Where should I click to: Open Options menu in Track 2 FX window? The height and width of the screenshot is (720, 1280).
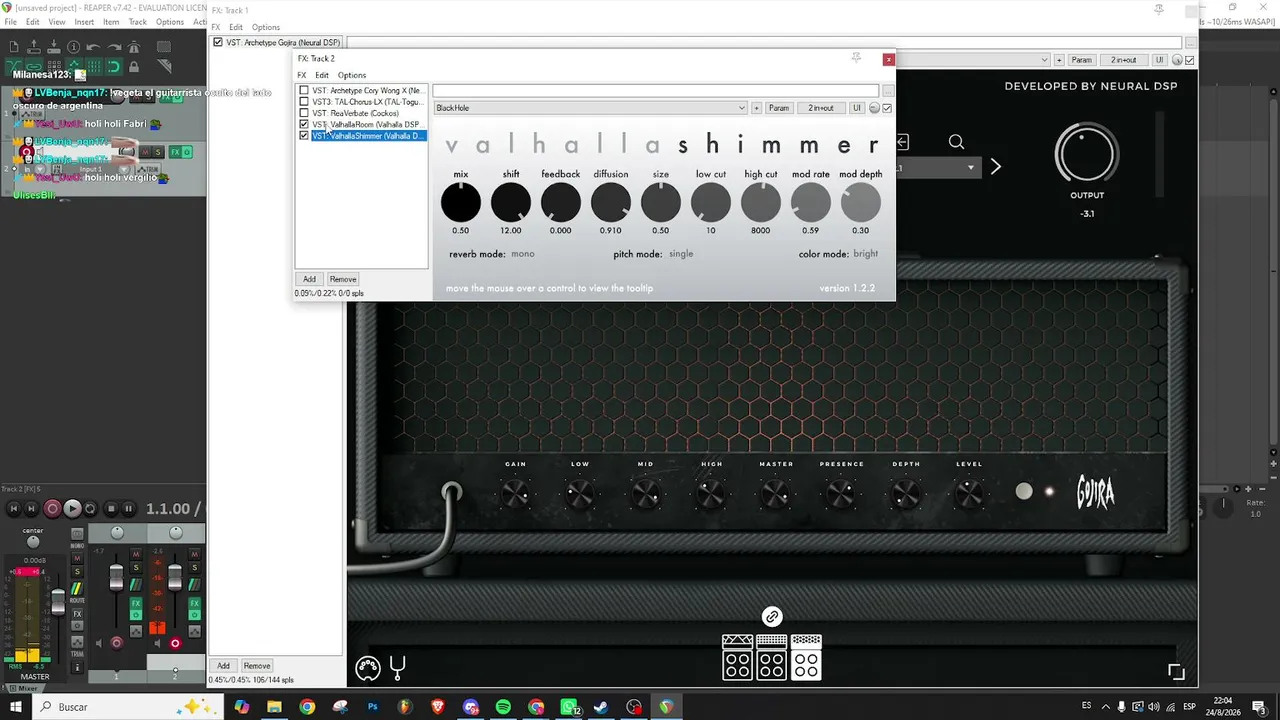coord(352,75)
